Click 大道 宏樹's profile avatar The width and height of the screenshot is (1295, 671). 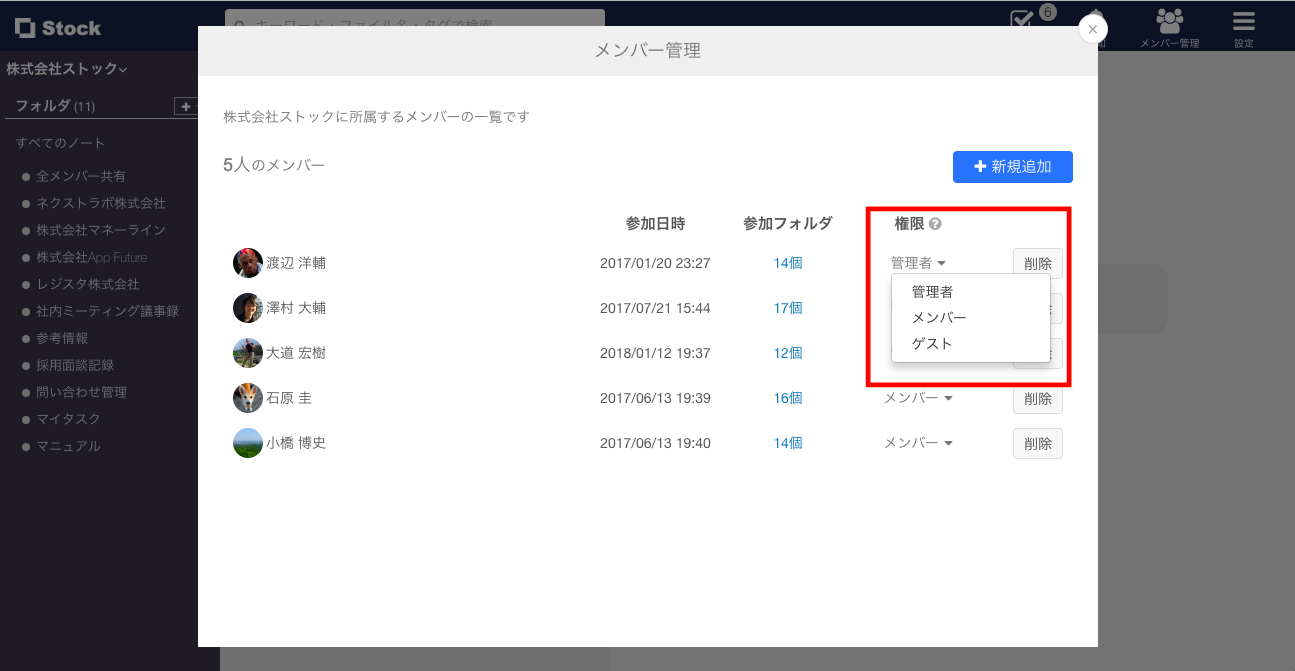pos(248,352)
